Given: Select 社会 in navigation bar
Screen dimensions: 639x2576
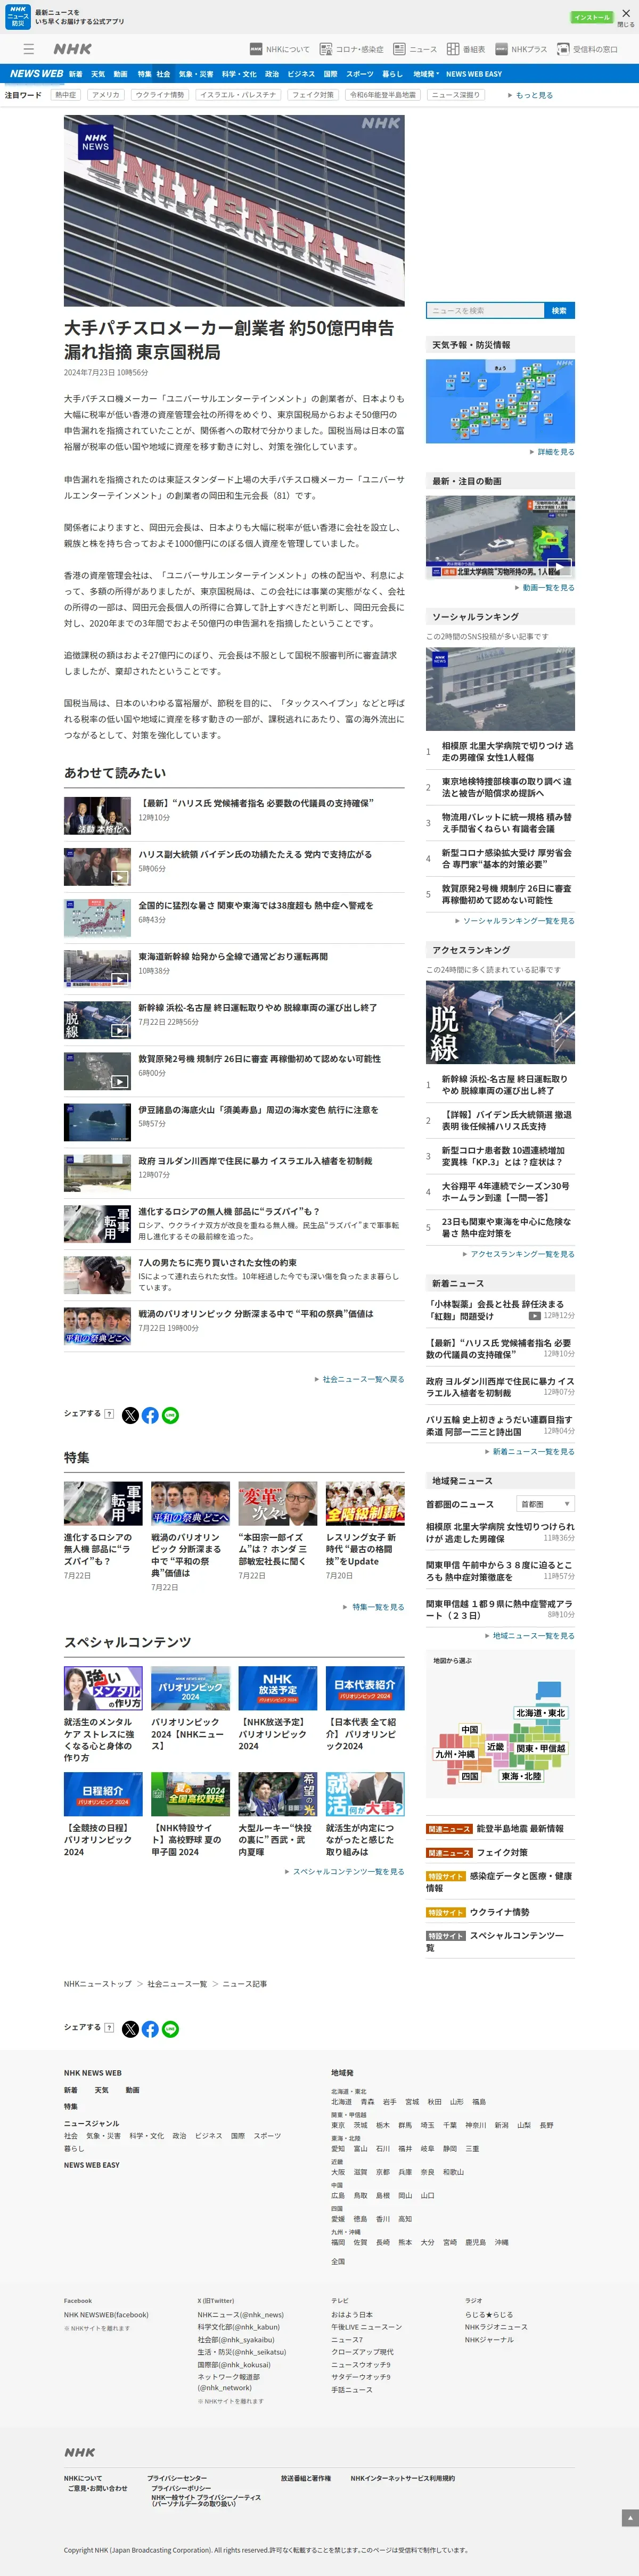Looking at the screenshot, I should point(164,74).
